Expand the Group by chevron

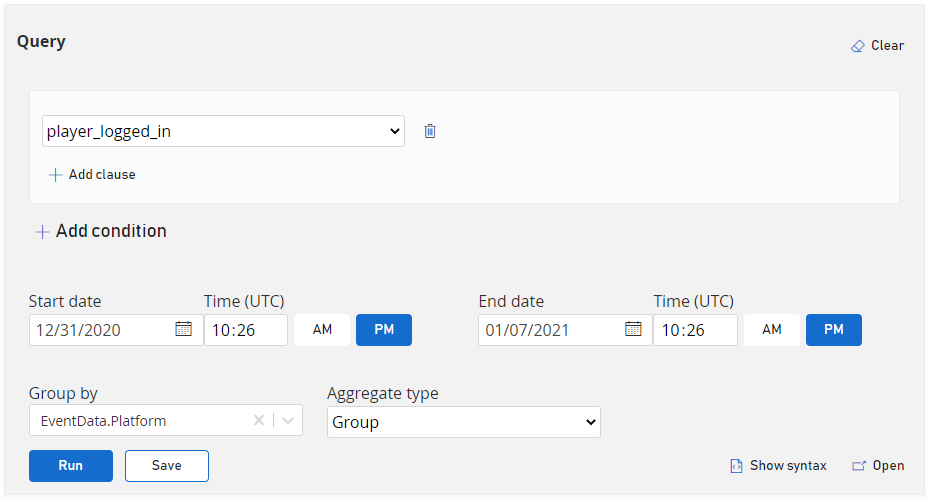(288, 420)
